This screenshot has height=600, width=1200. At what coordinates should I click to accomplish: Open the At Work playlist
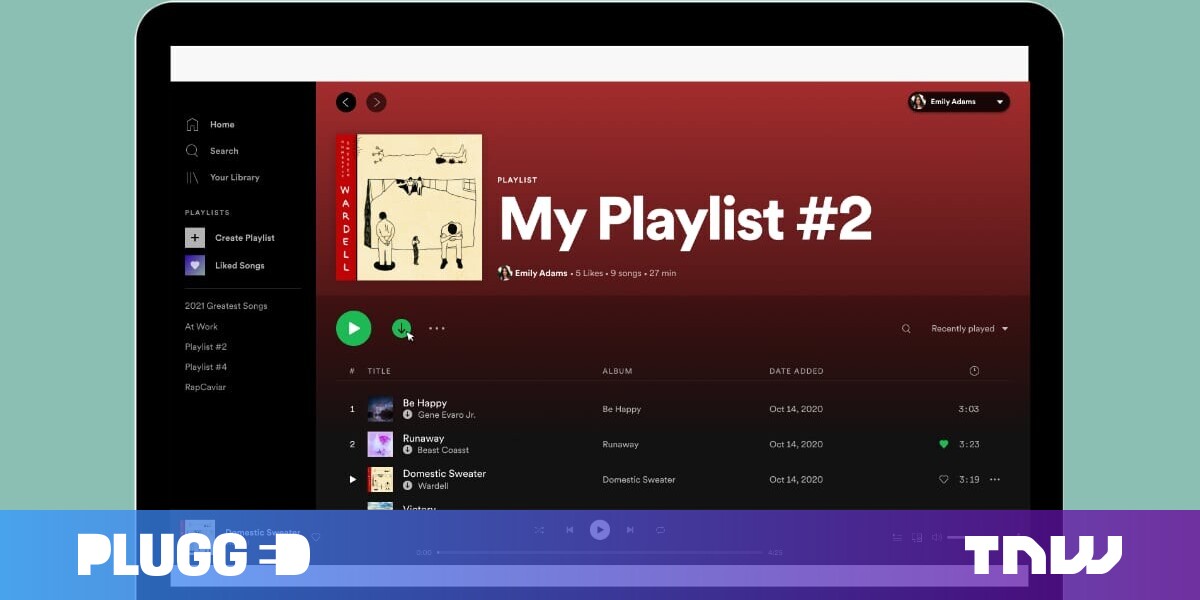tap(201, 326)
